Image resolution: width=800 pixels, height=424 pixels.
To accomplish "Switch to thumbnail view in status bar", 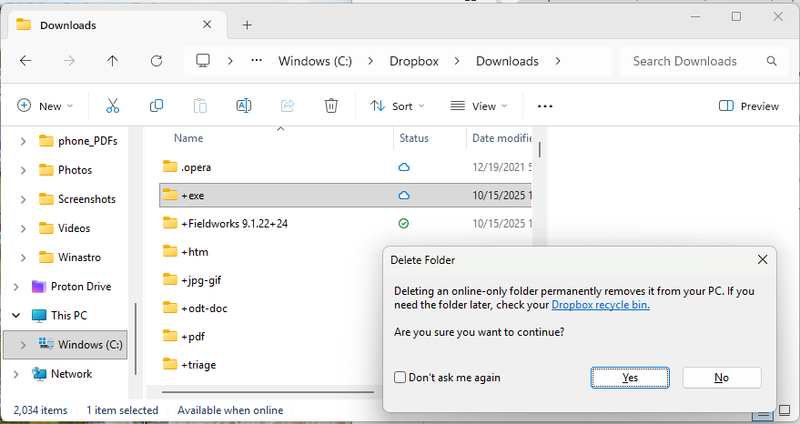I will click(x=783, y=410).
